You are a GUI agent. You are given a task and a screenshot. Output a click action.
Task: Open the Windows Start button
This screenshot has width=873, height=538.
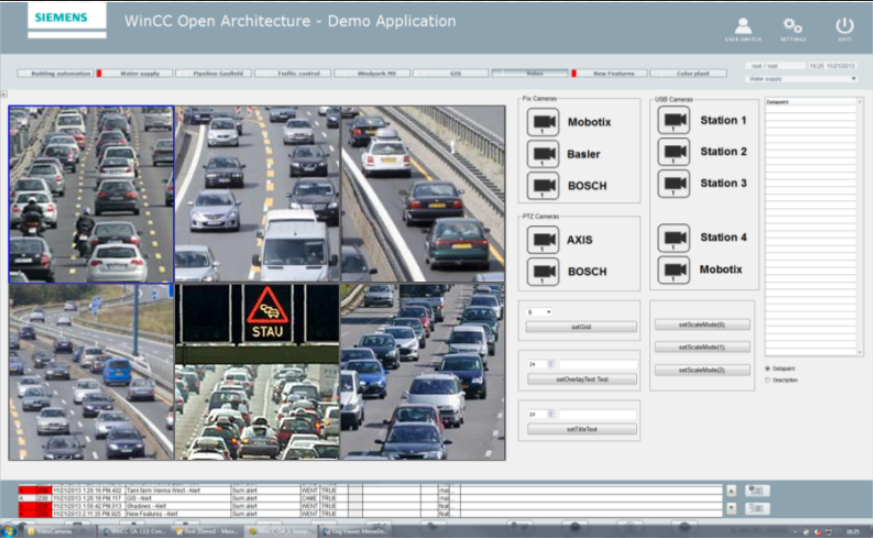coord(8,531)
